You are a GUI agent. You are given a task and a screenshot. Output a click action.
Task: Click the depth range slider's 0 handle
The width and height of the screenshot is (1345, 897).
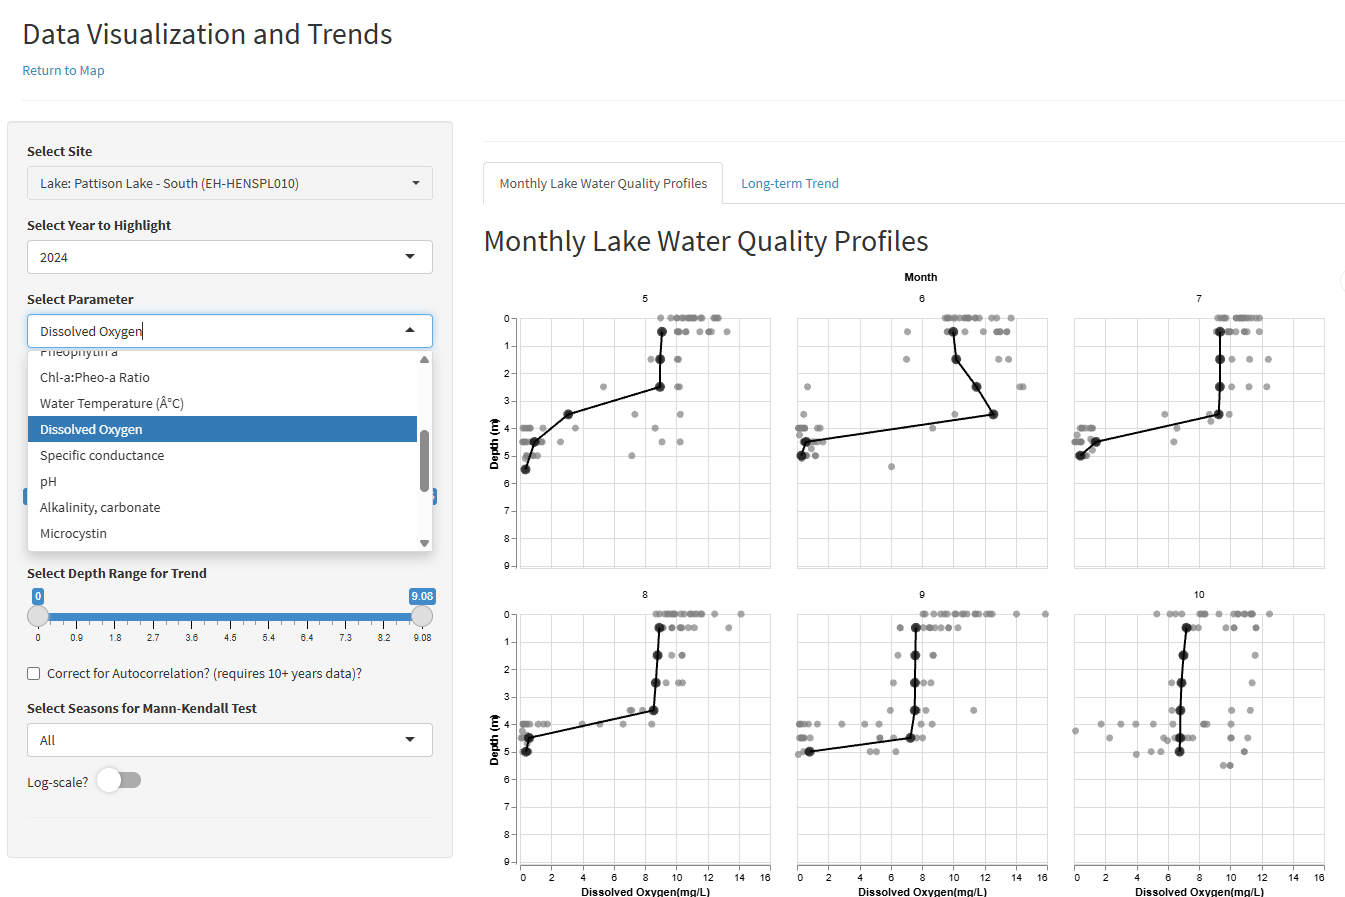click(x=38, y=616)
